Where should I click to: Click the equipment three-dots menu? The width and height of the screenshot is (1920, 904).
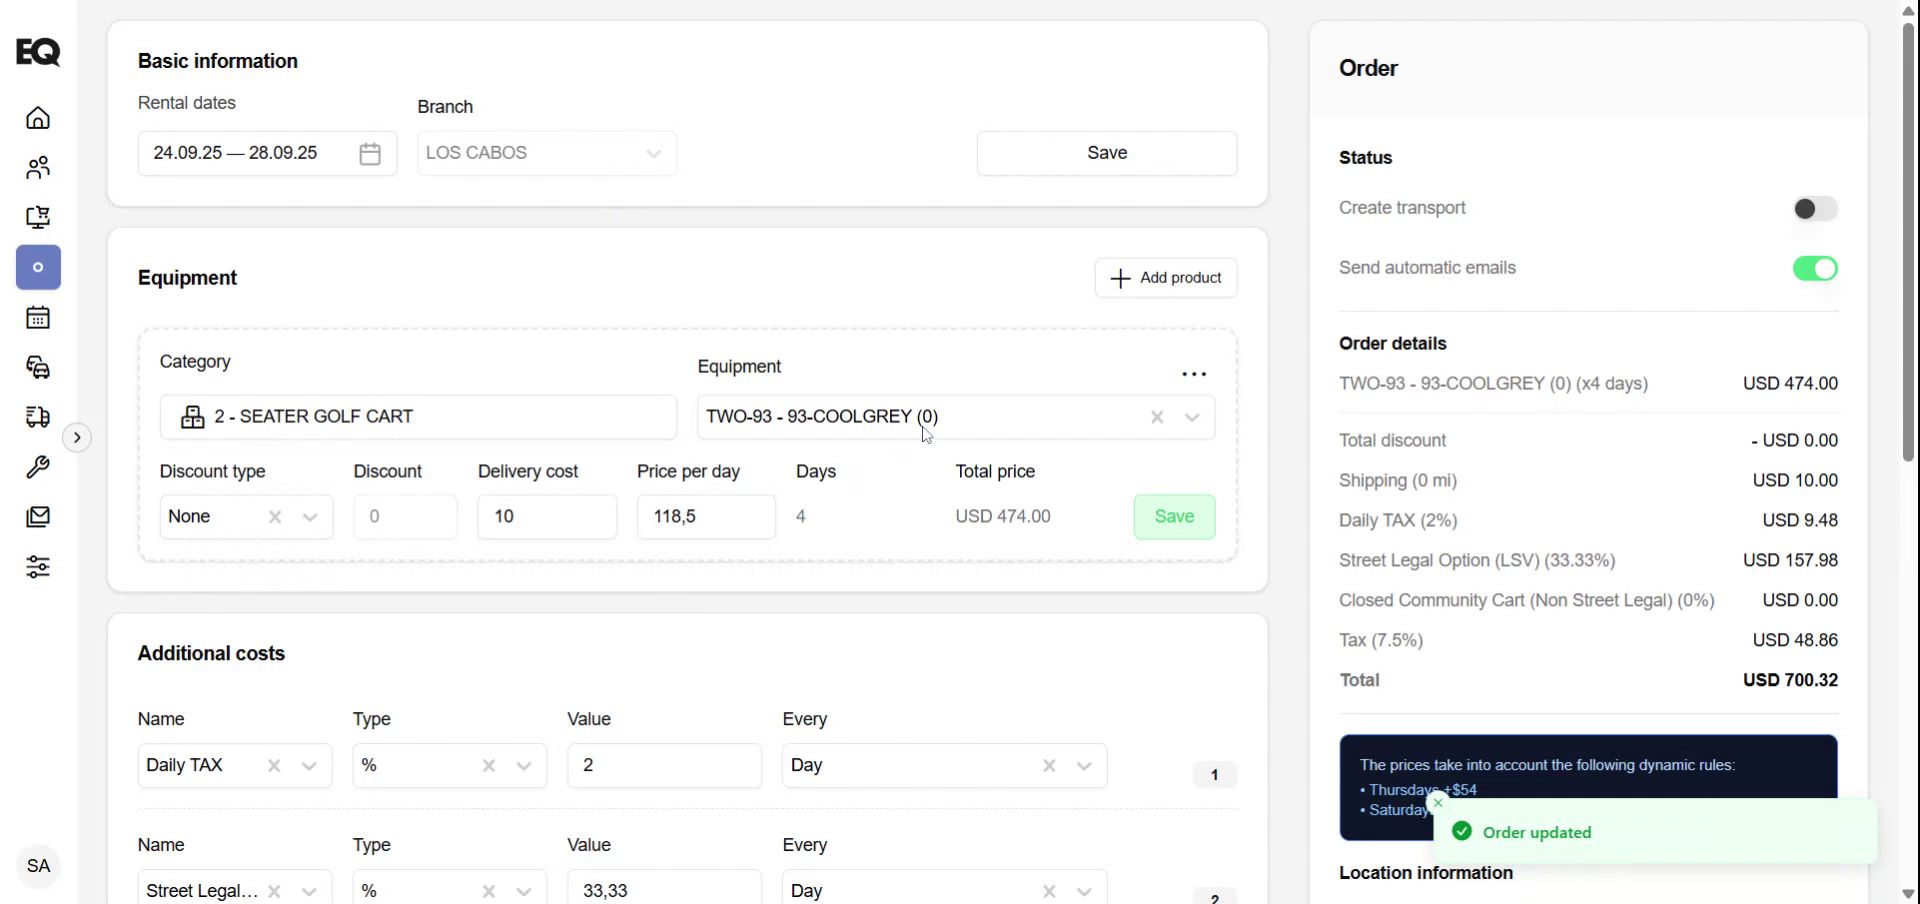pyautogui.click(x=1194, y=374)
